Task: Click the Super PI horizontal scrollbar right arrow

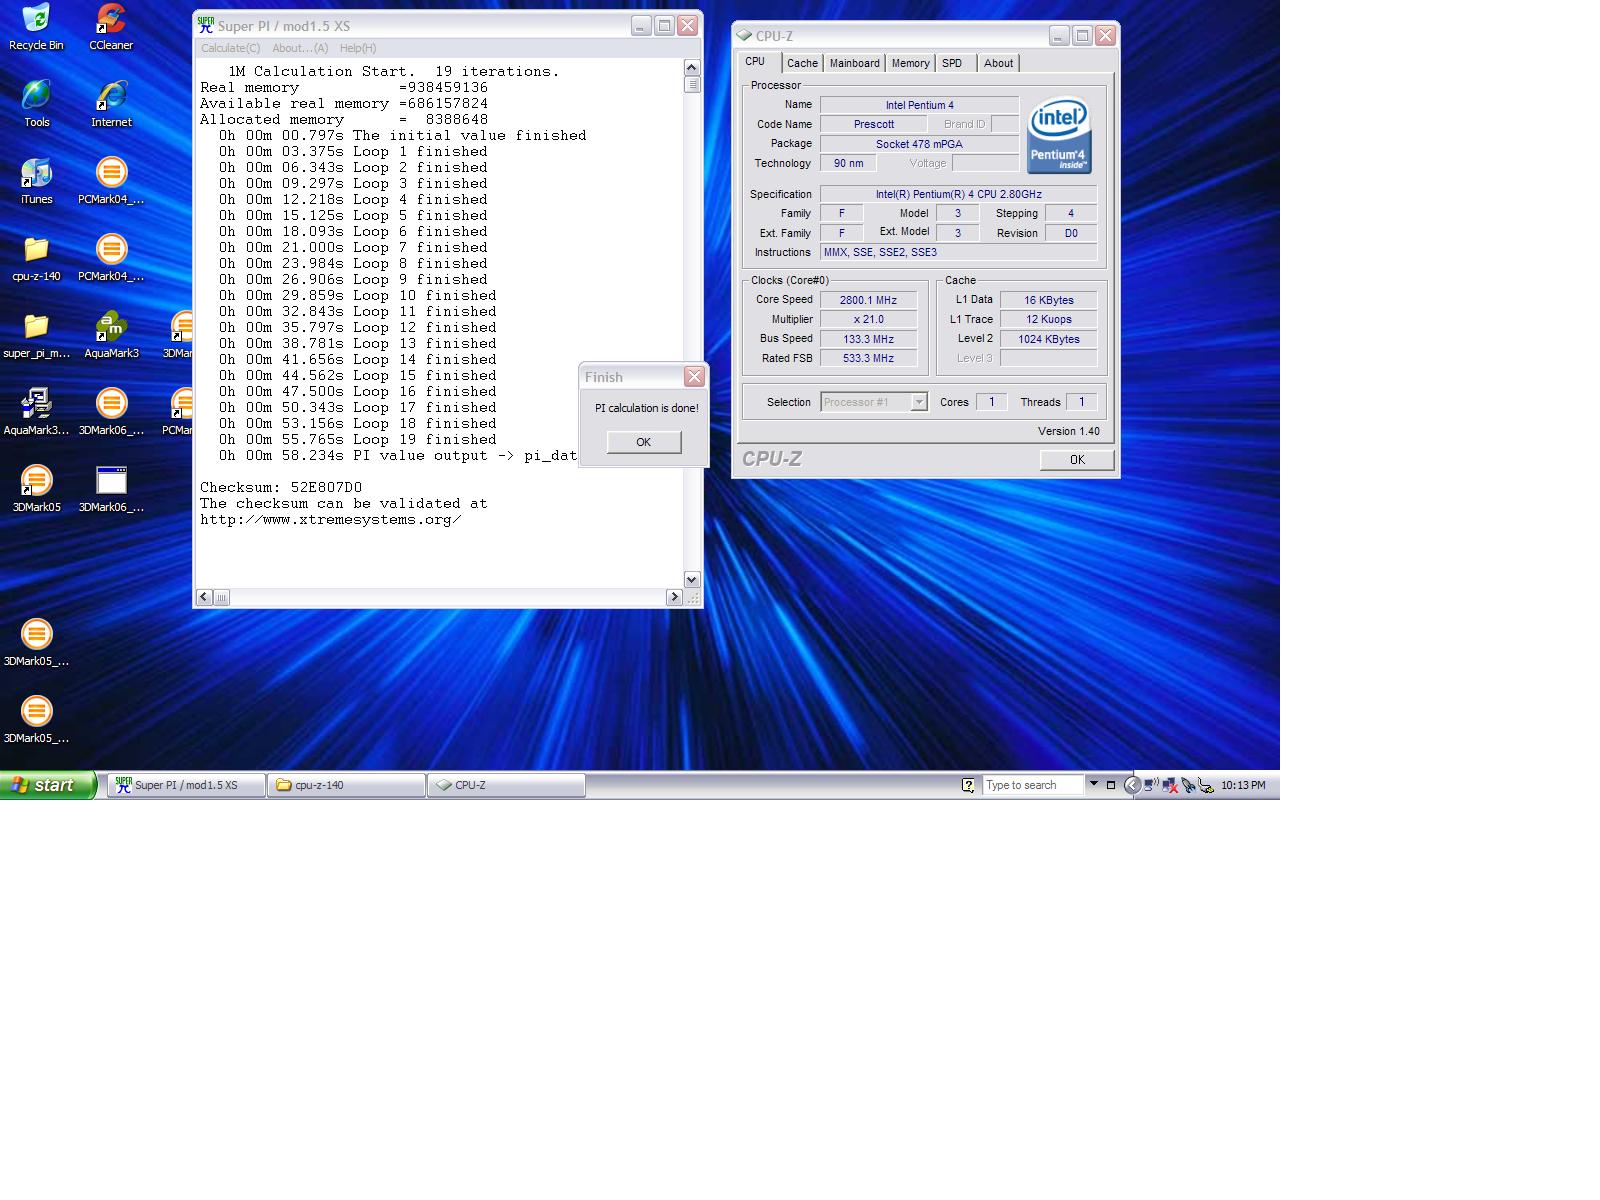Action: click(x=674, y=597)
